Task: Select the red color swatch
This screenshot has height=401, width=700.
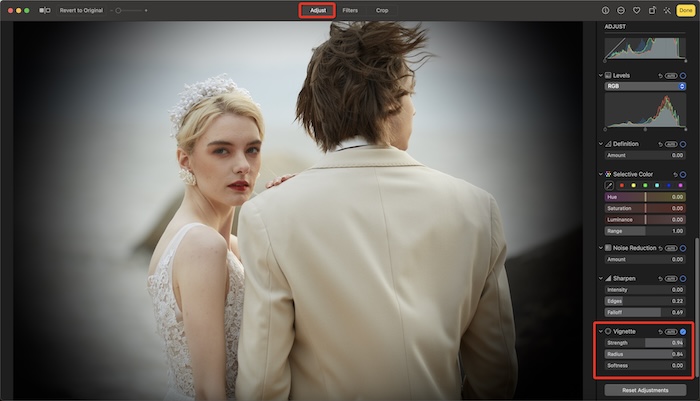Action: pos(621,185)
